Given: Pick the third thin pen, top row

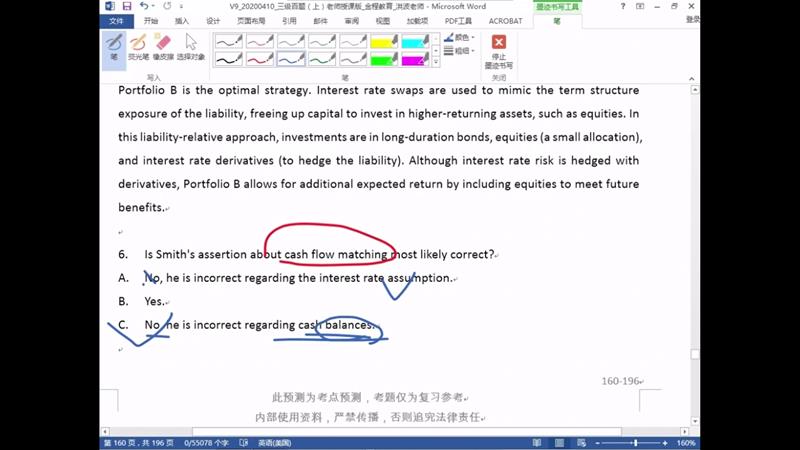Looking at the screenshot, I should point(291,41).
